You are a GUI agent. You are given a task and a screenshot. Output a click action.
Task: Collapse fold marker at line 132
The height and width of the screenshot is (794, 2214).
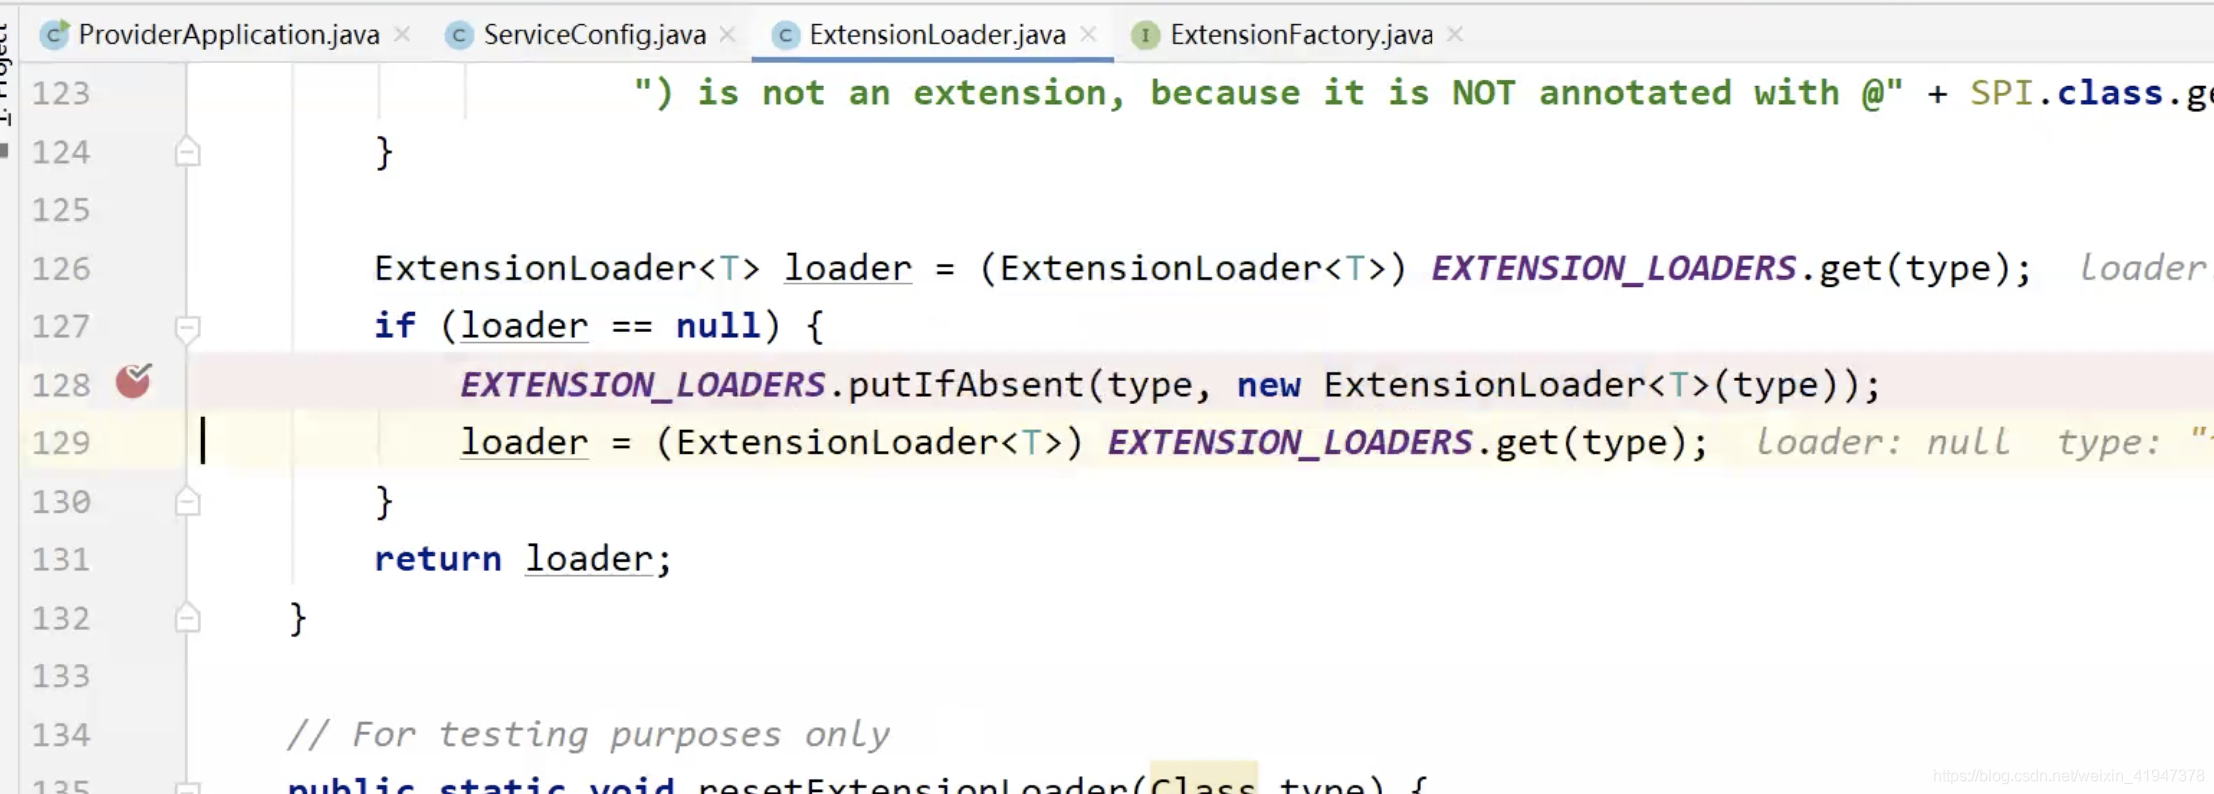click(x=187, y=618)
